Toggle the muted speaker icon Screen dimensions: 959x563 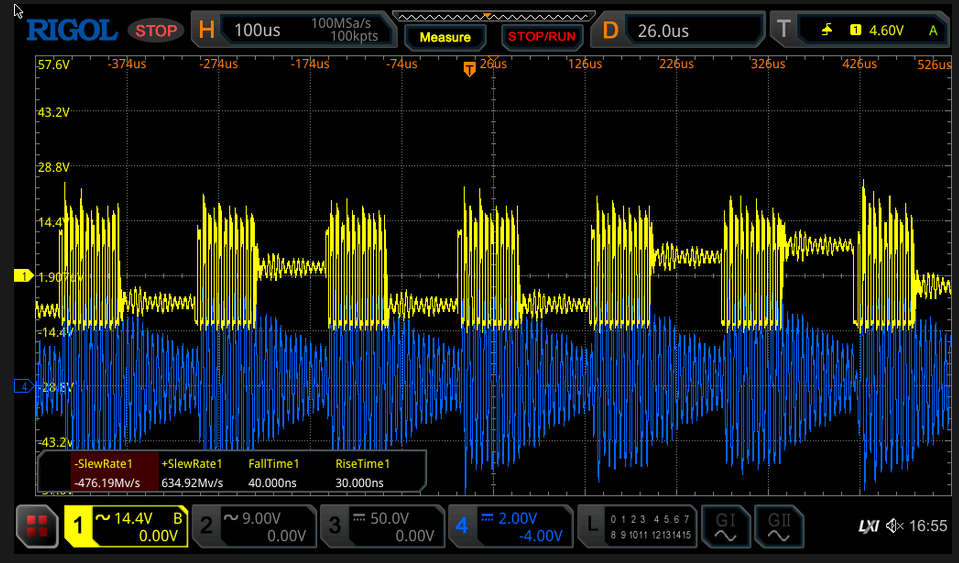click(896, 526)
